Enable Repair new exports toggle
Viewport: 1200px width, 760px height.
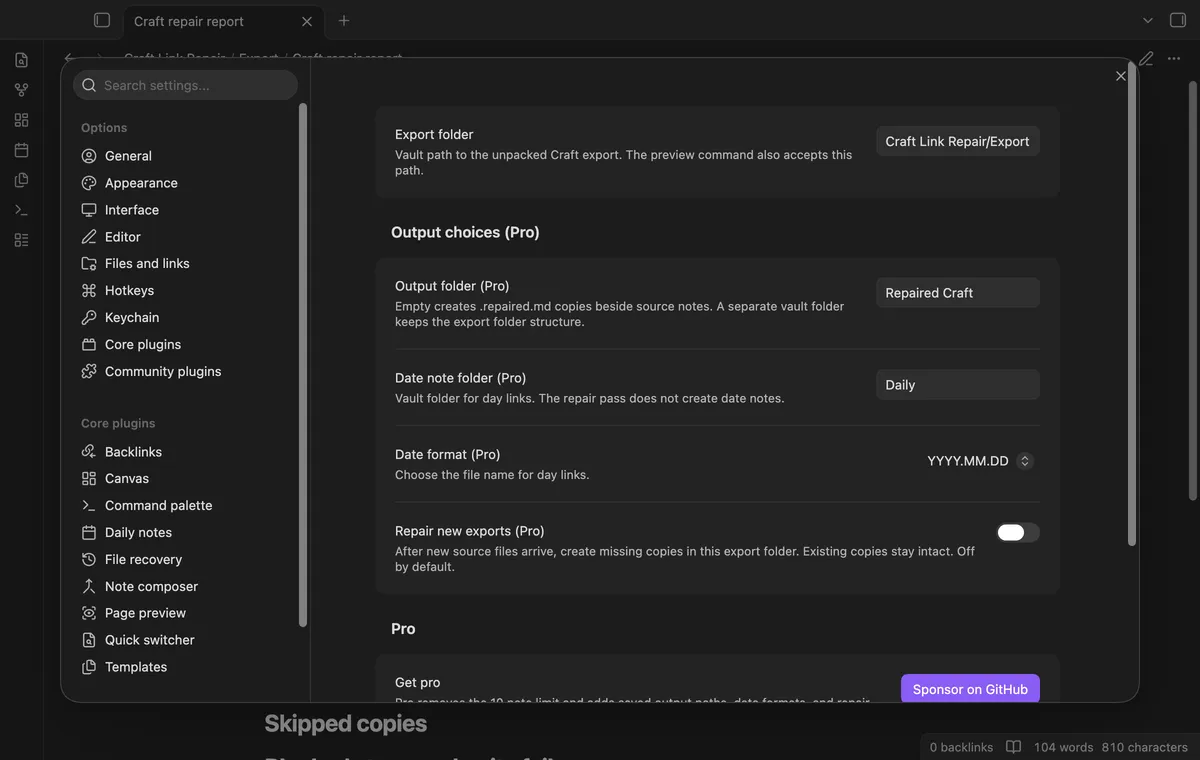pos(1018,532)
